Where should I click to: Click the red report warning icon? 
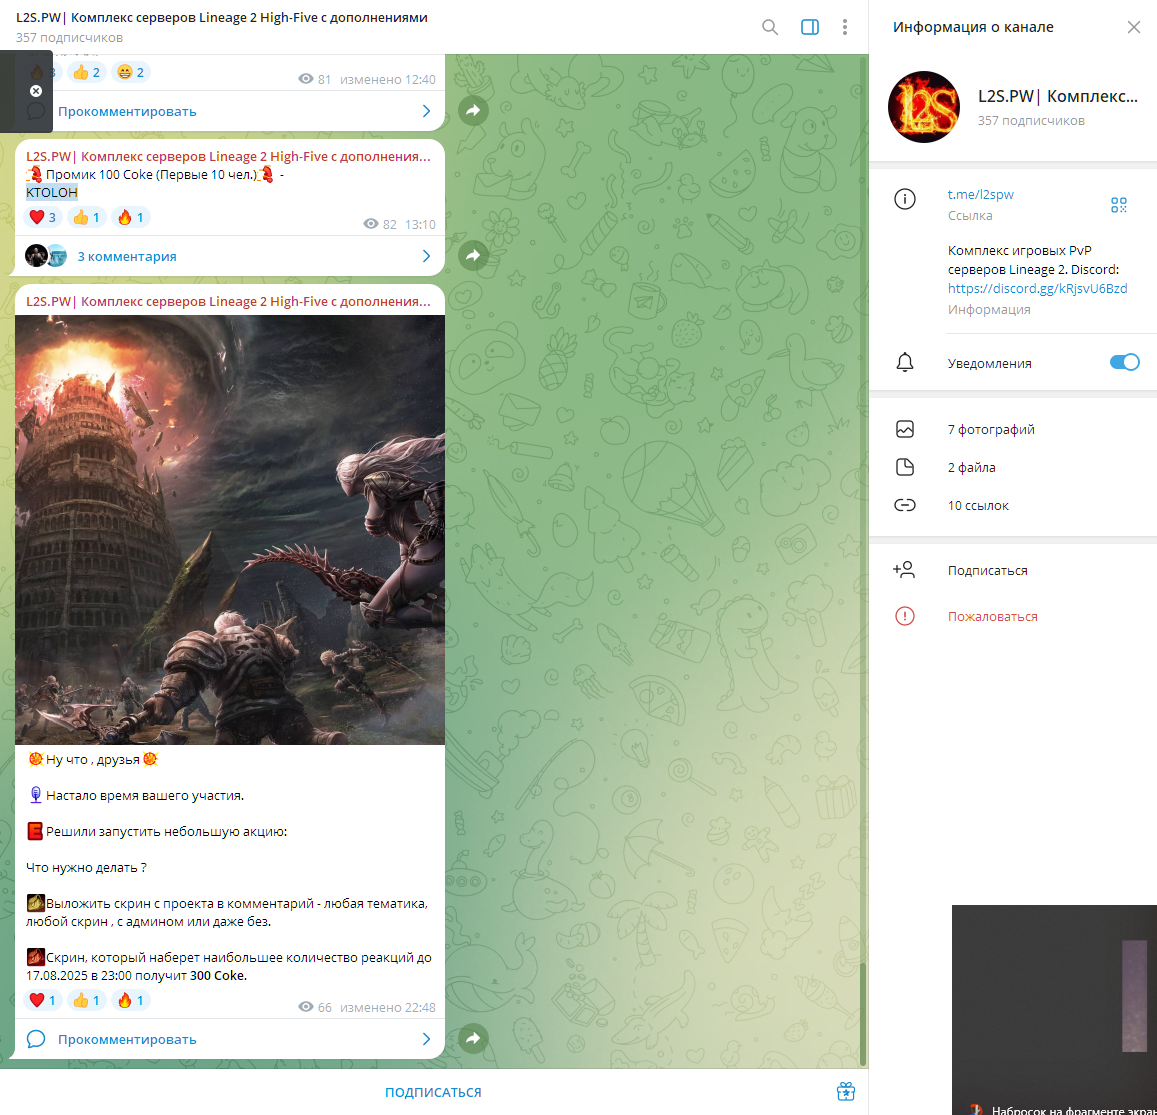click(x=905, y=616)
